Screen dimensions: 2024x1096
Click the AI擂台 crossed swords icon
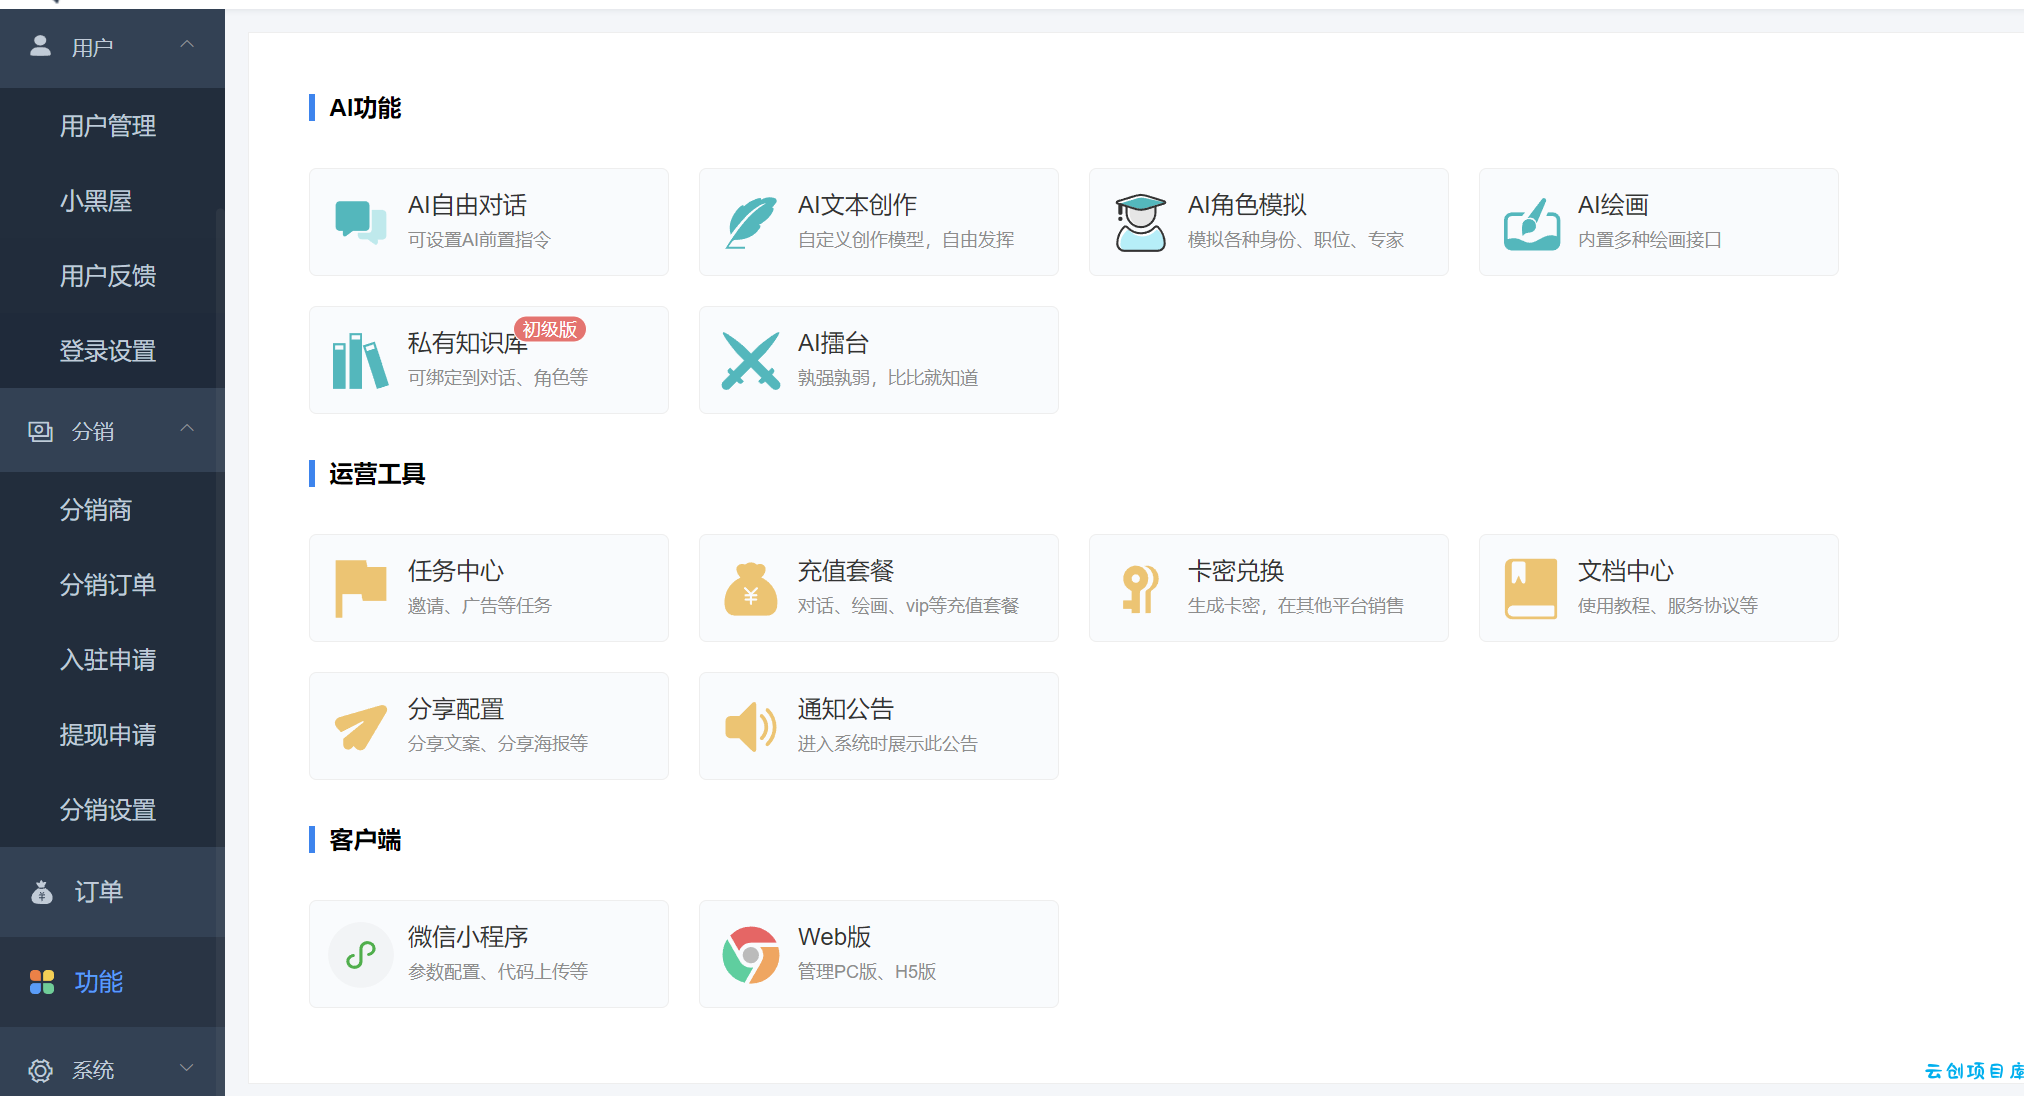click(751, 360)
